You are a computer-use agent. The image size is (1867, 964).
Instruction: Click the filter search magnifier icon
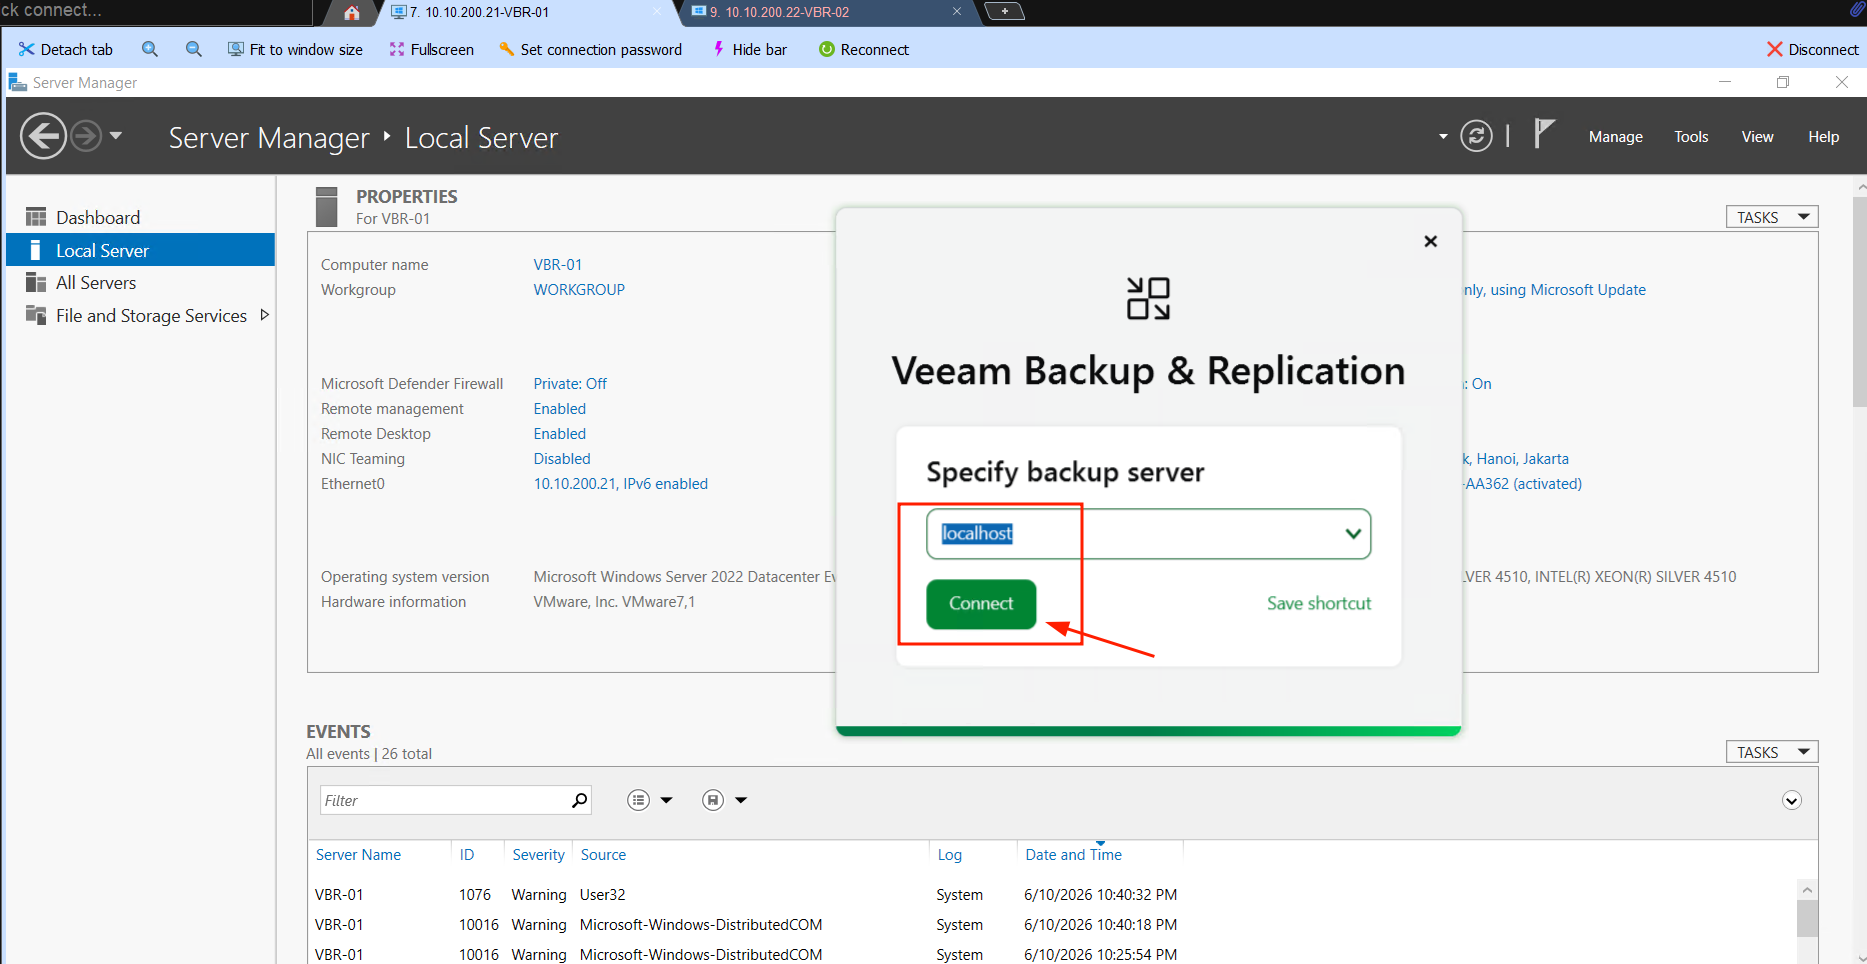pos(580,800)
